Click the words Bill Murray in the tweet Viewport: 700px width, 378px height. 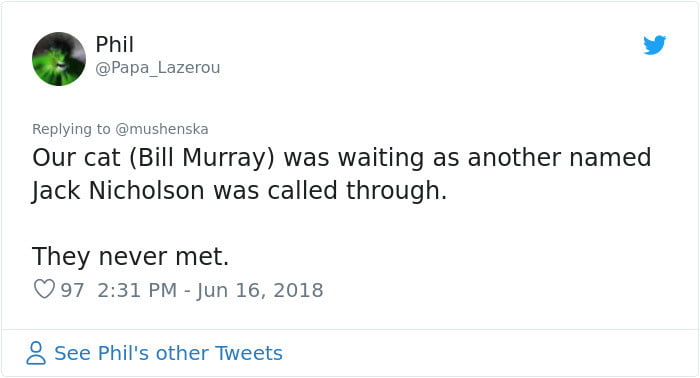pos(202,158)
